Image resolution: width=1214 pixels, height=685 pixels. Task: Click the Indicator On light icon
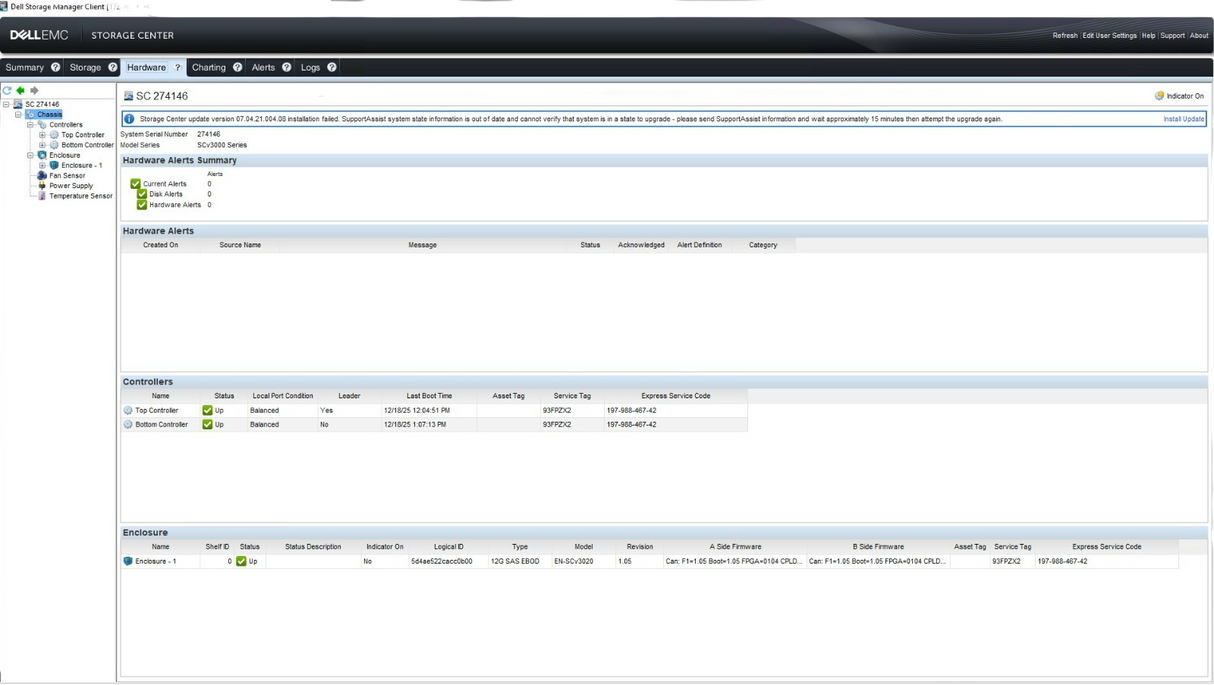tap(1159, 96)
